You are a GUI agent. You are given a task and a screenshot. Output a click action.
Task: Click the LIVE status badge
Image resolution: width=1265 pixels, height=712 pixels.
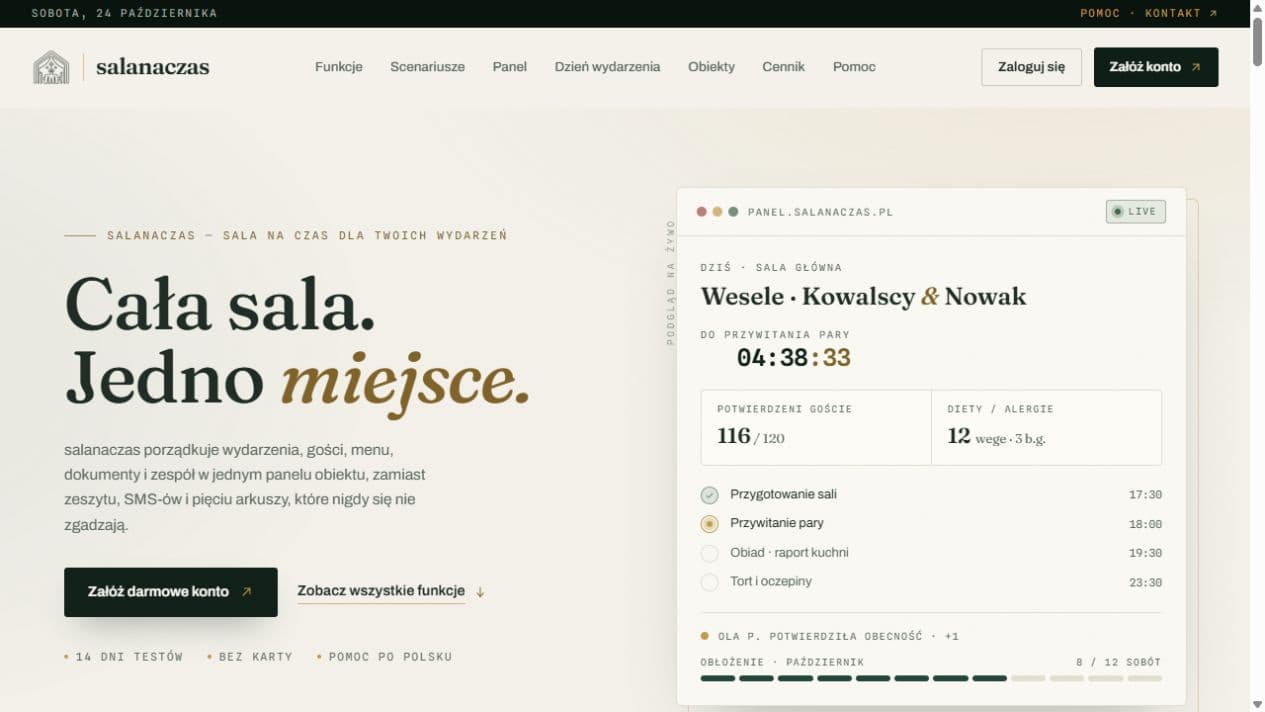(x=1136, y=212)
